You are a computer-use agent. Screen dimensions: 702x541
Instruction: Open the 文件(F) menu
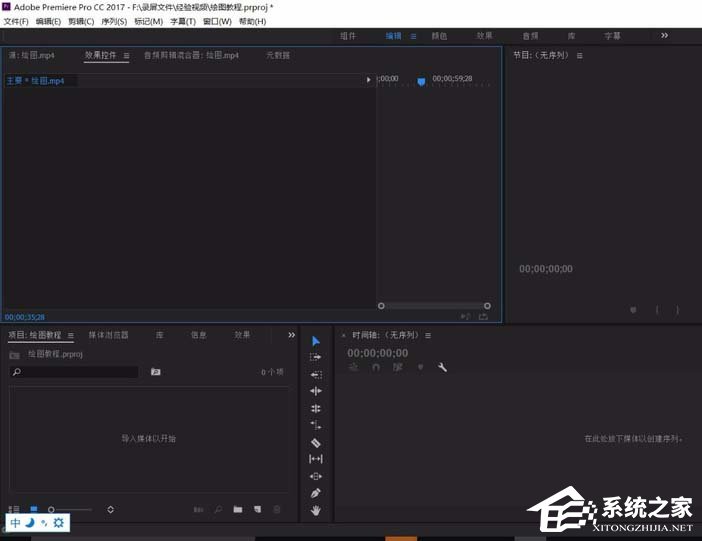click(16, 21)
